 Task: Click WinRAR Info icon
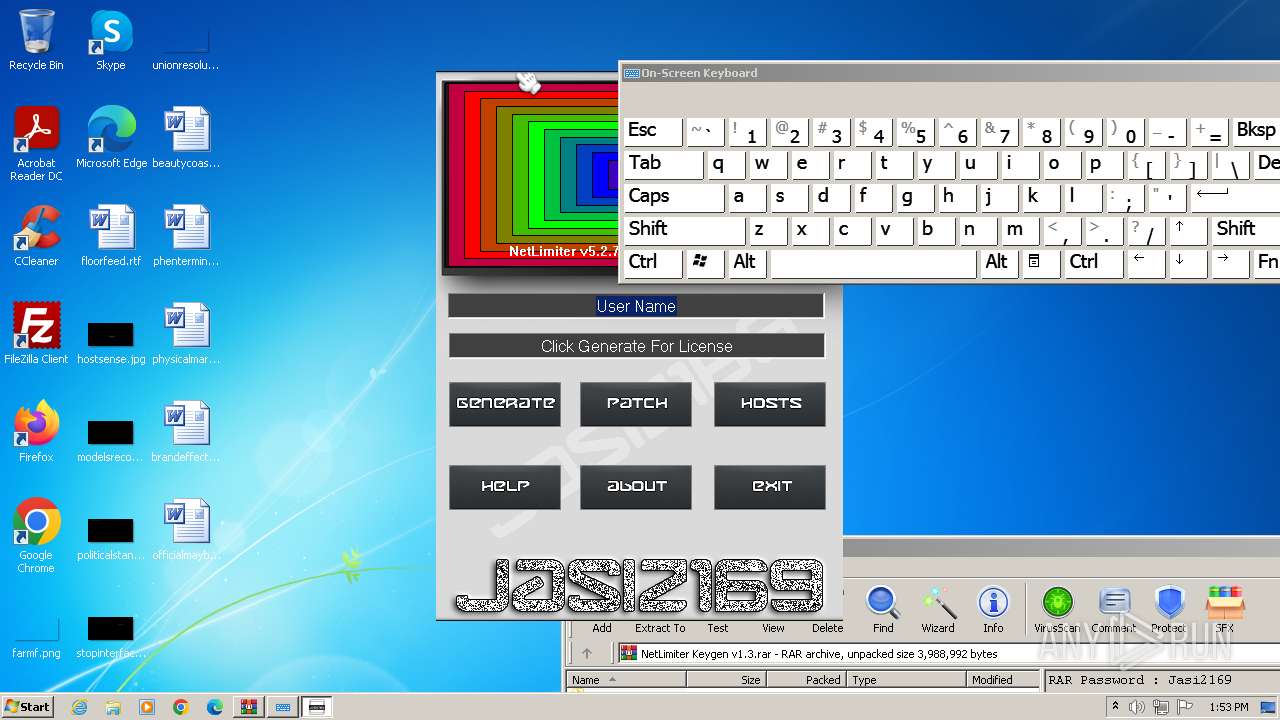(x=993, y=609)
